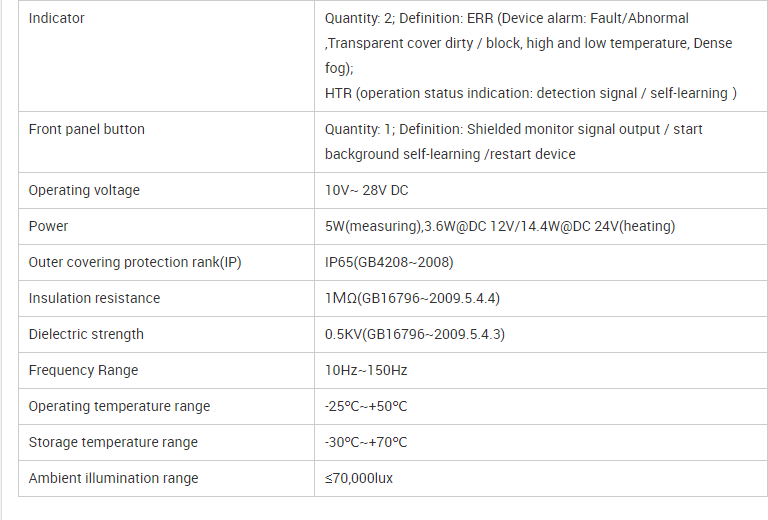Screen dimensions: 768x520
Task: Click Ambient illumination range label
Action: [113, 478]
